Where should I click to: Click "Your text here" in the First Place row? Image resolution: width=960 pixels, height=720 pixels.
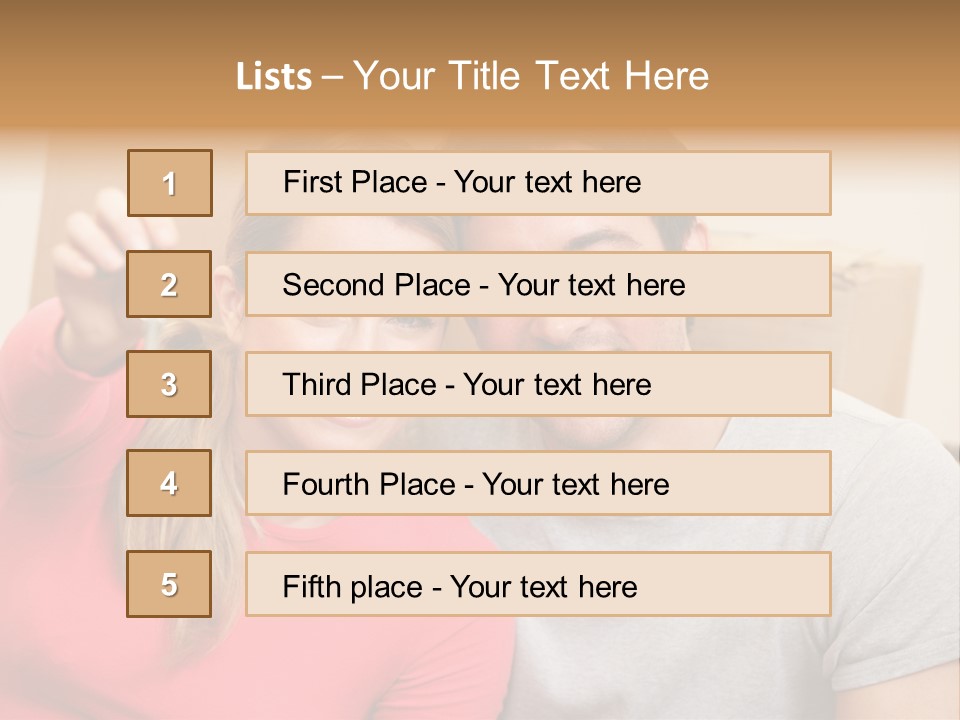pos(547,182)
